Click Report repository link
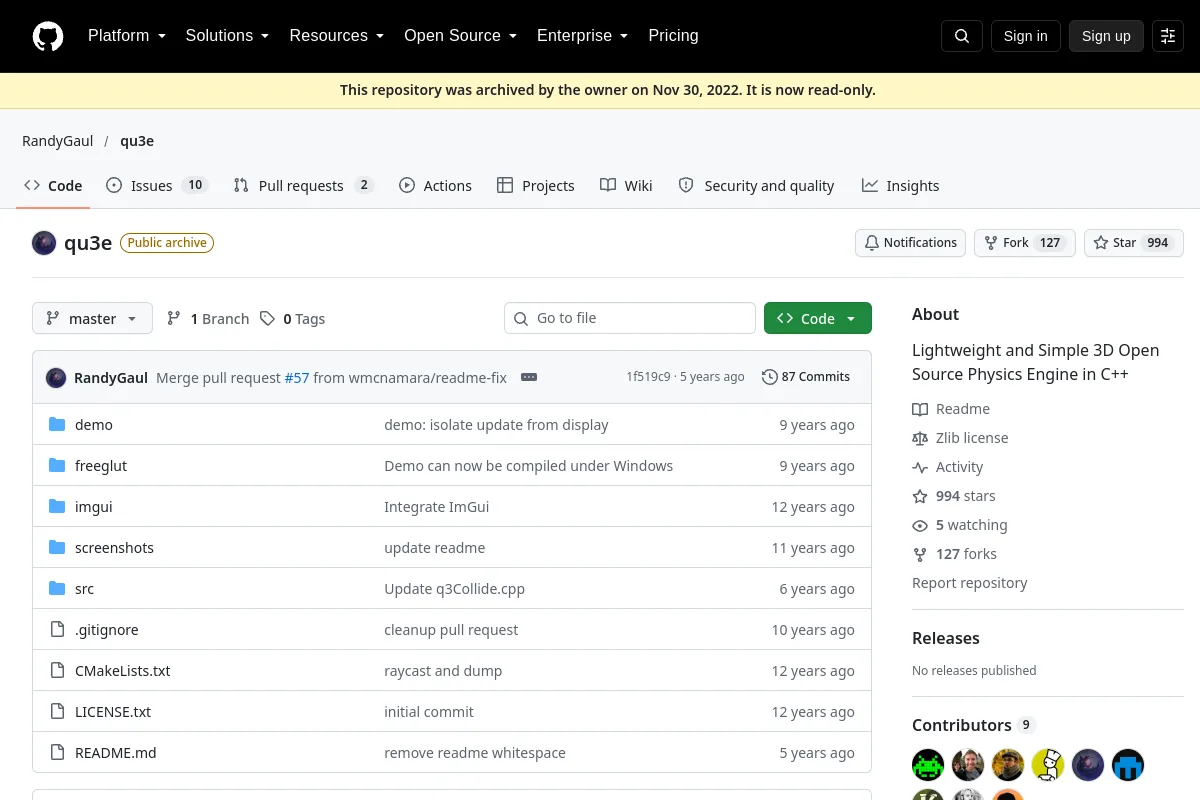The image size is (1200, 800). coord(970,583)
